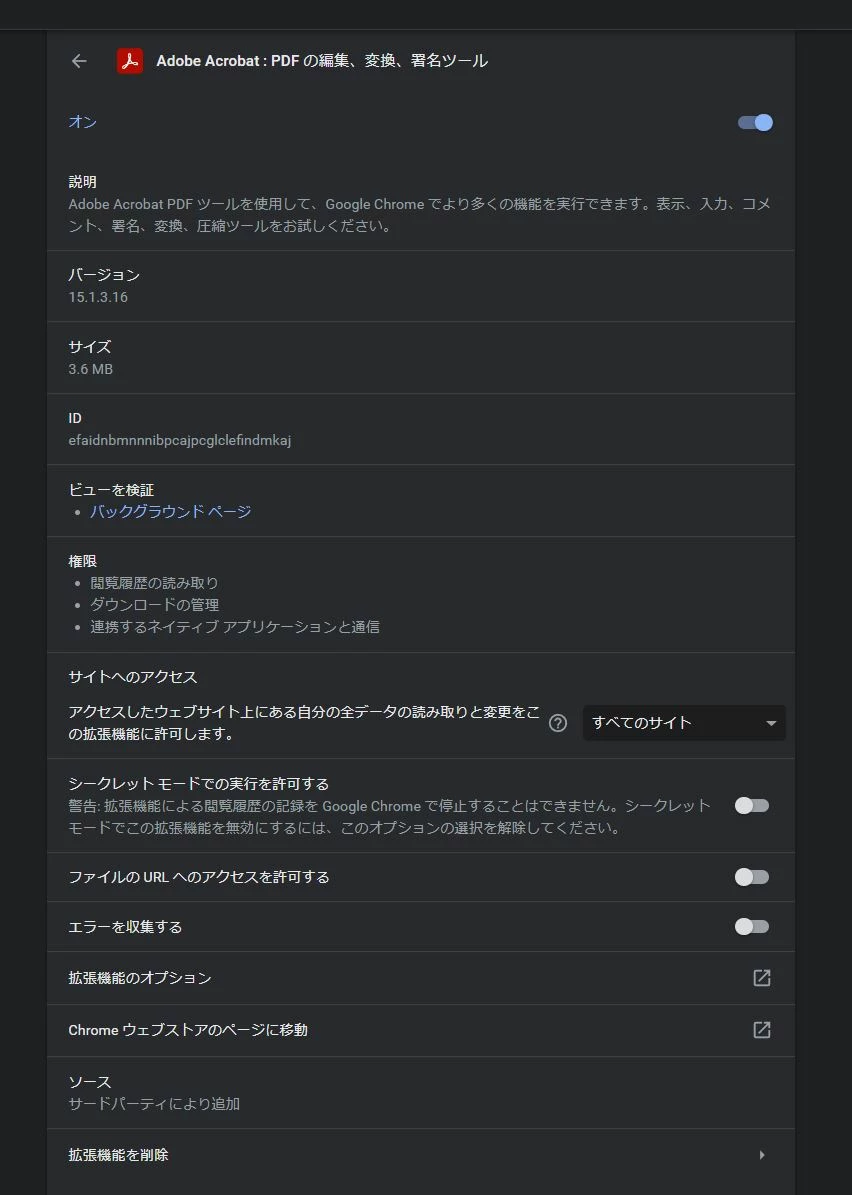Click the ダウンロードの管理 permission entry

pos(154,604)
